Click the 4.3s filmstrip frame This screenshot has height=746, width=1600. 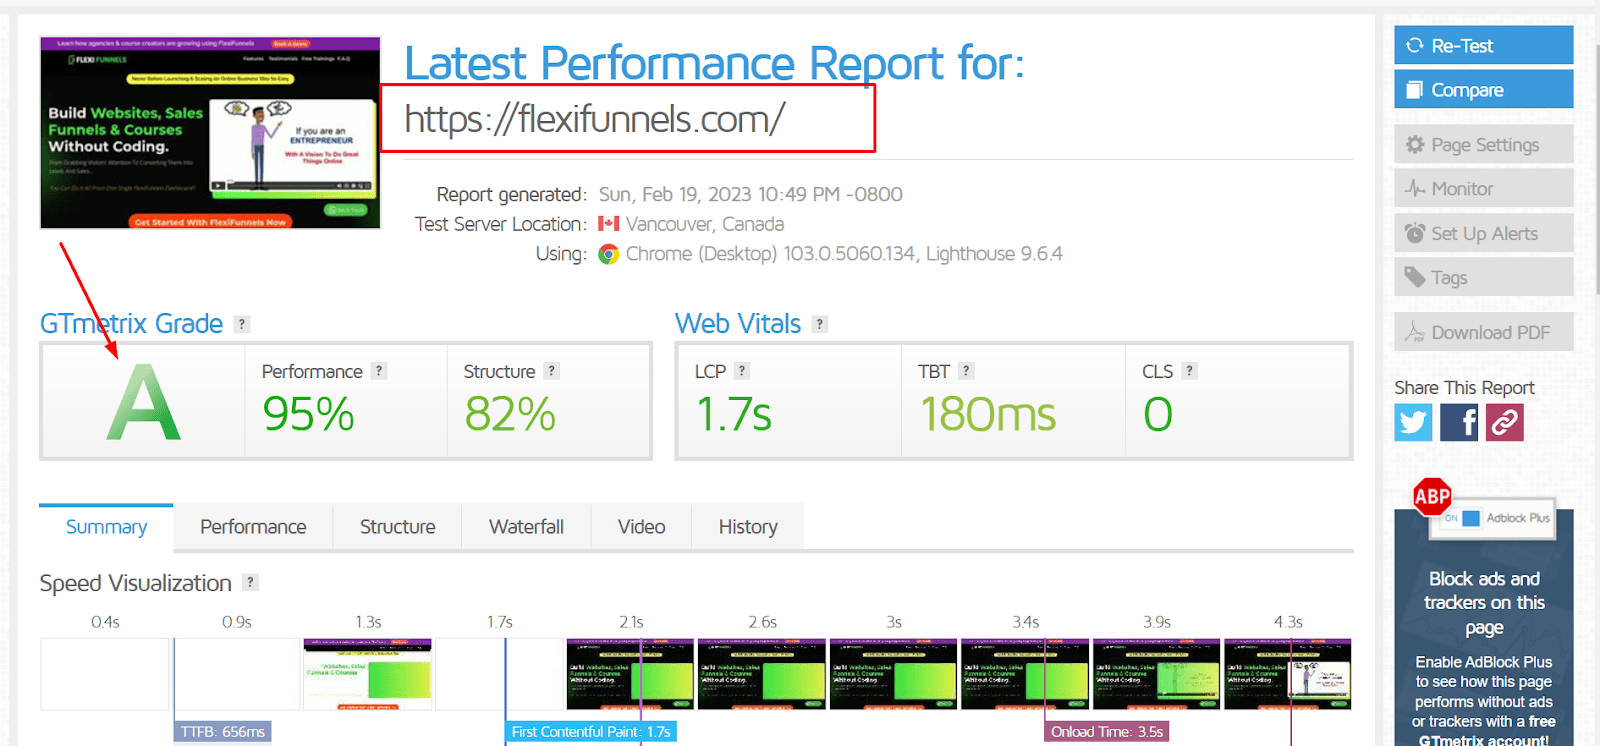1288,674
